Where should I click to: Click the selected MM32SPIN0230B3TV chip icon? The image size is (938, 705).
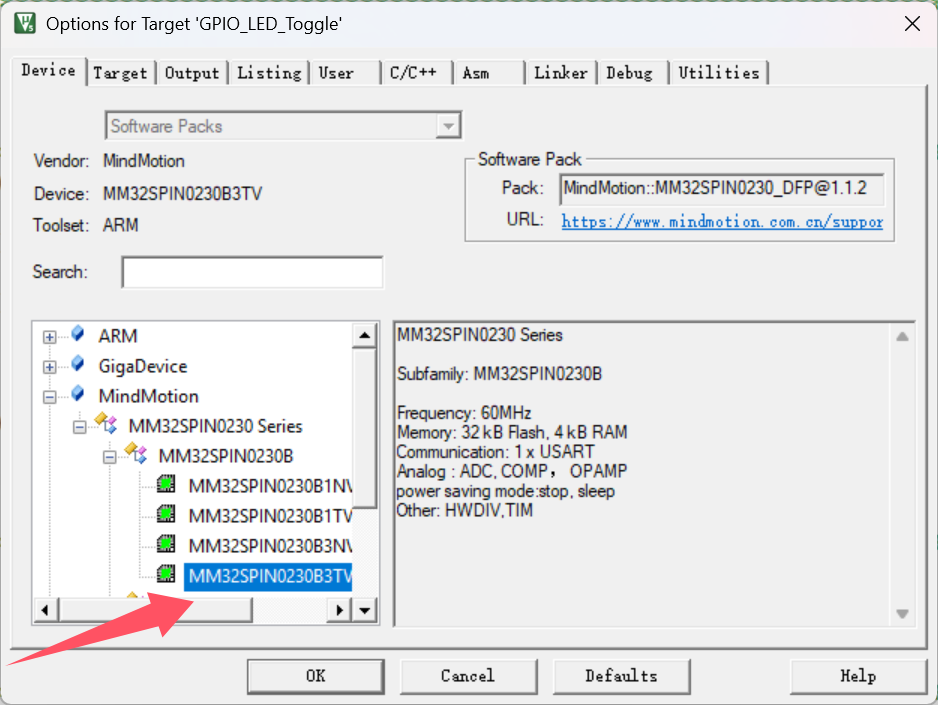point(168,575)
